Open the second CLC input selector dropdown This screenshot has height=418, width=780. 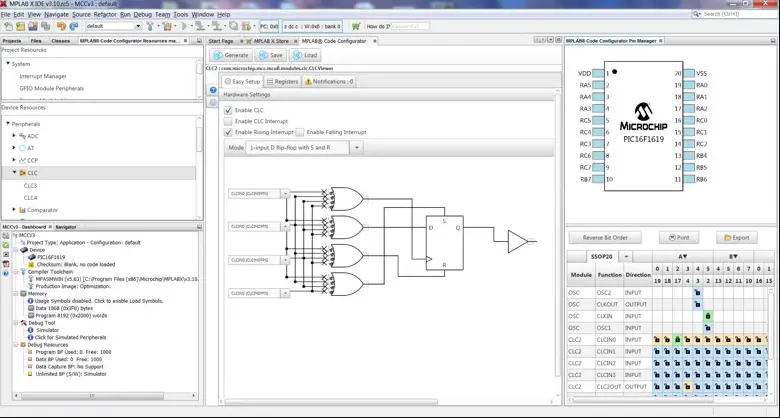286,226
